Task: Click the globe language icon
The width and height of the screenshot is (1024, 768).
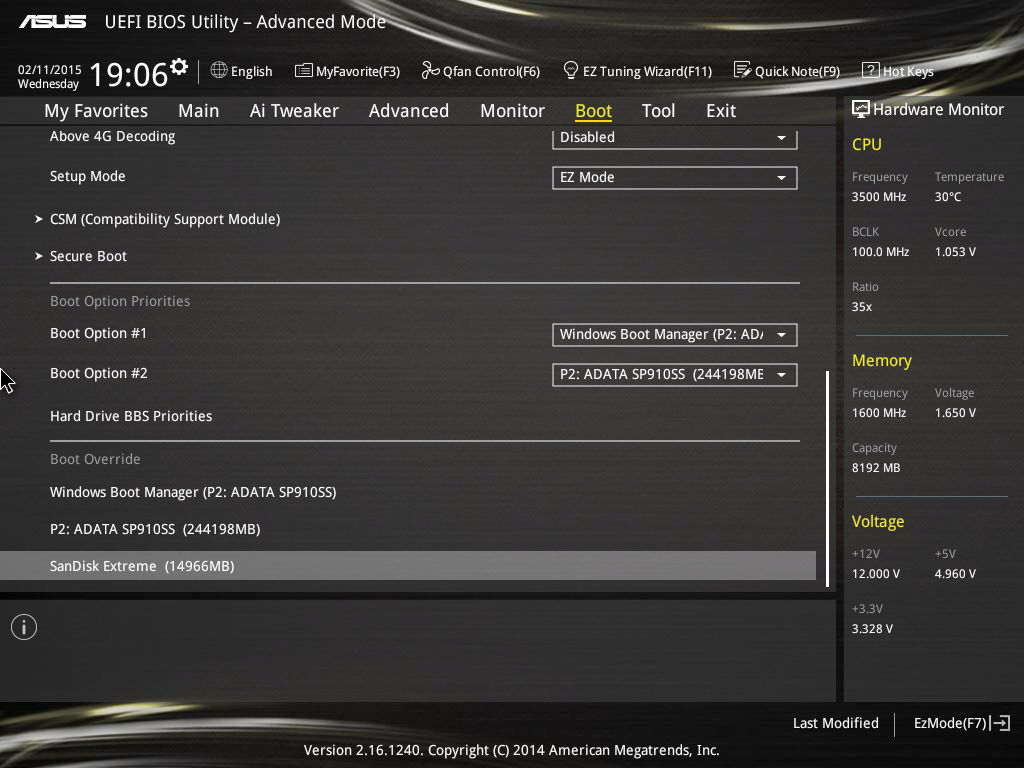Action: click(x=219, y=70)
